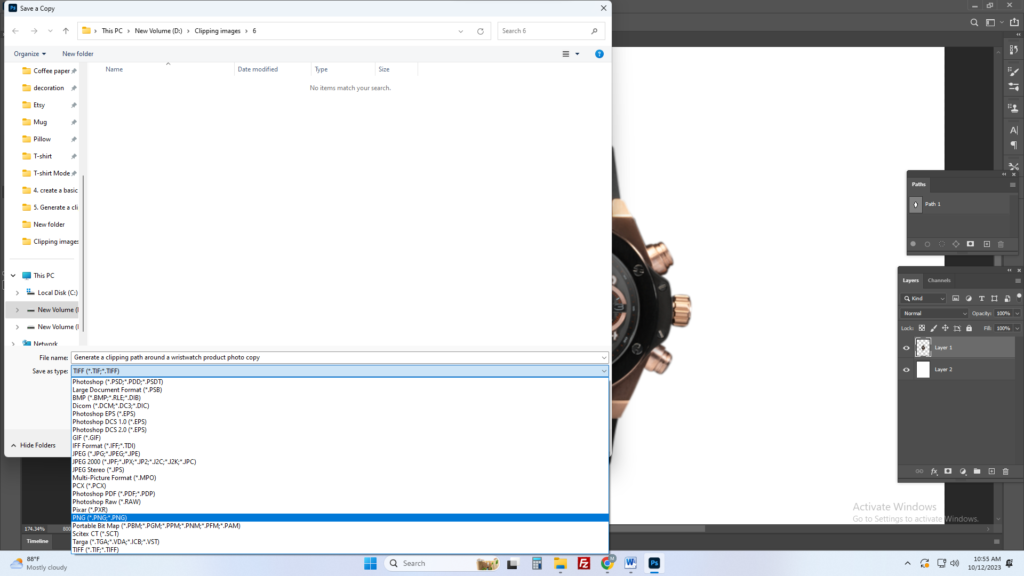
Task: Click the New folder button
Action: (x=77, y=53)
